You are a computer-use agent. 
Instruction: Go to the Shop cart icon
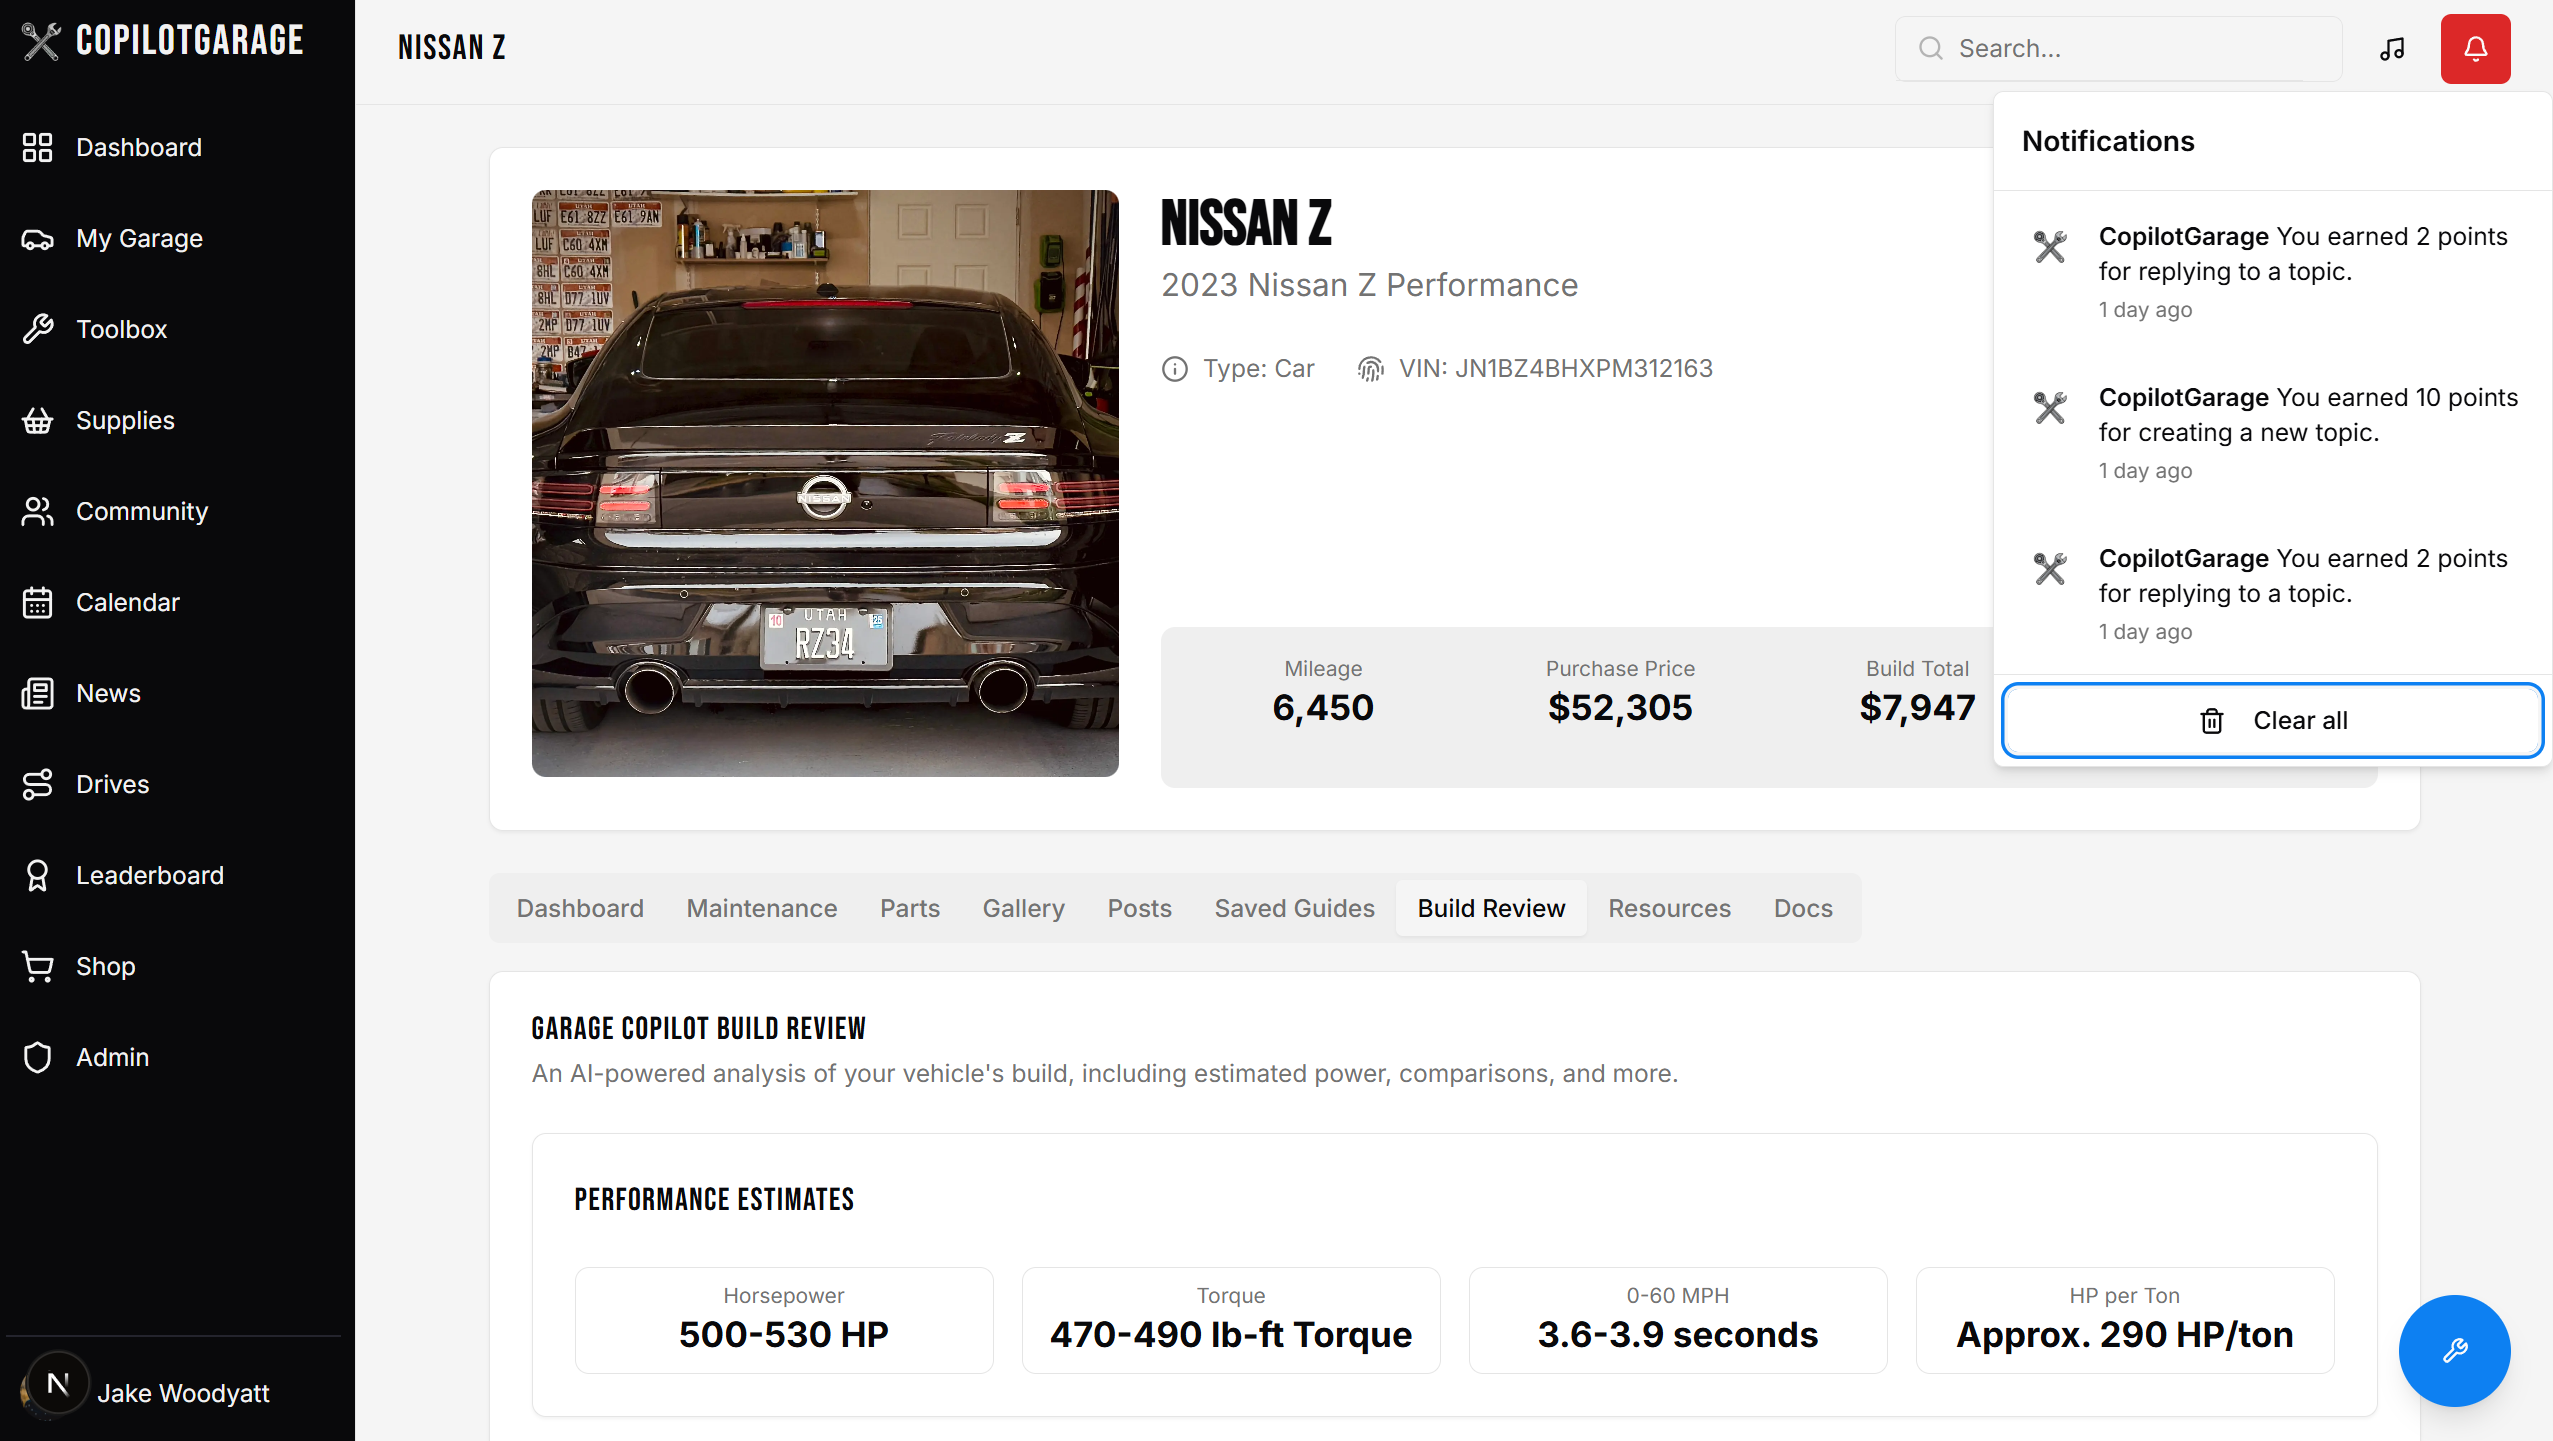37,966
